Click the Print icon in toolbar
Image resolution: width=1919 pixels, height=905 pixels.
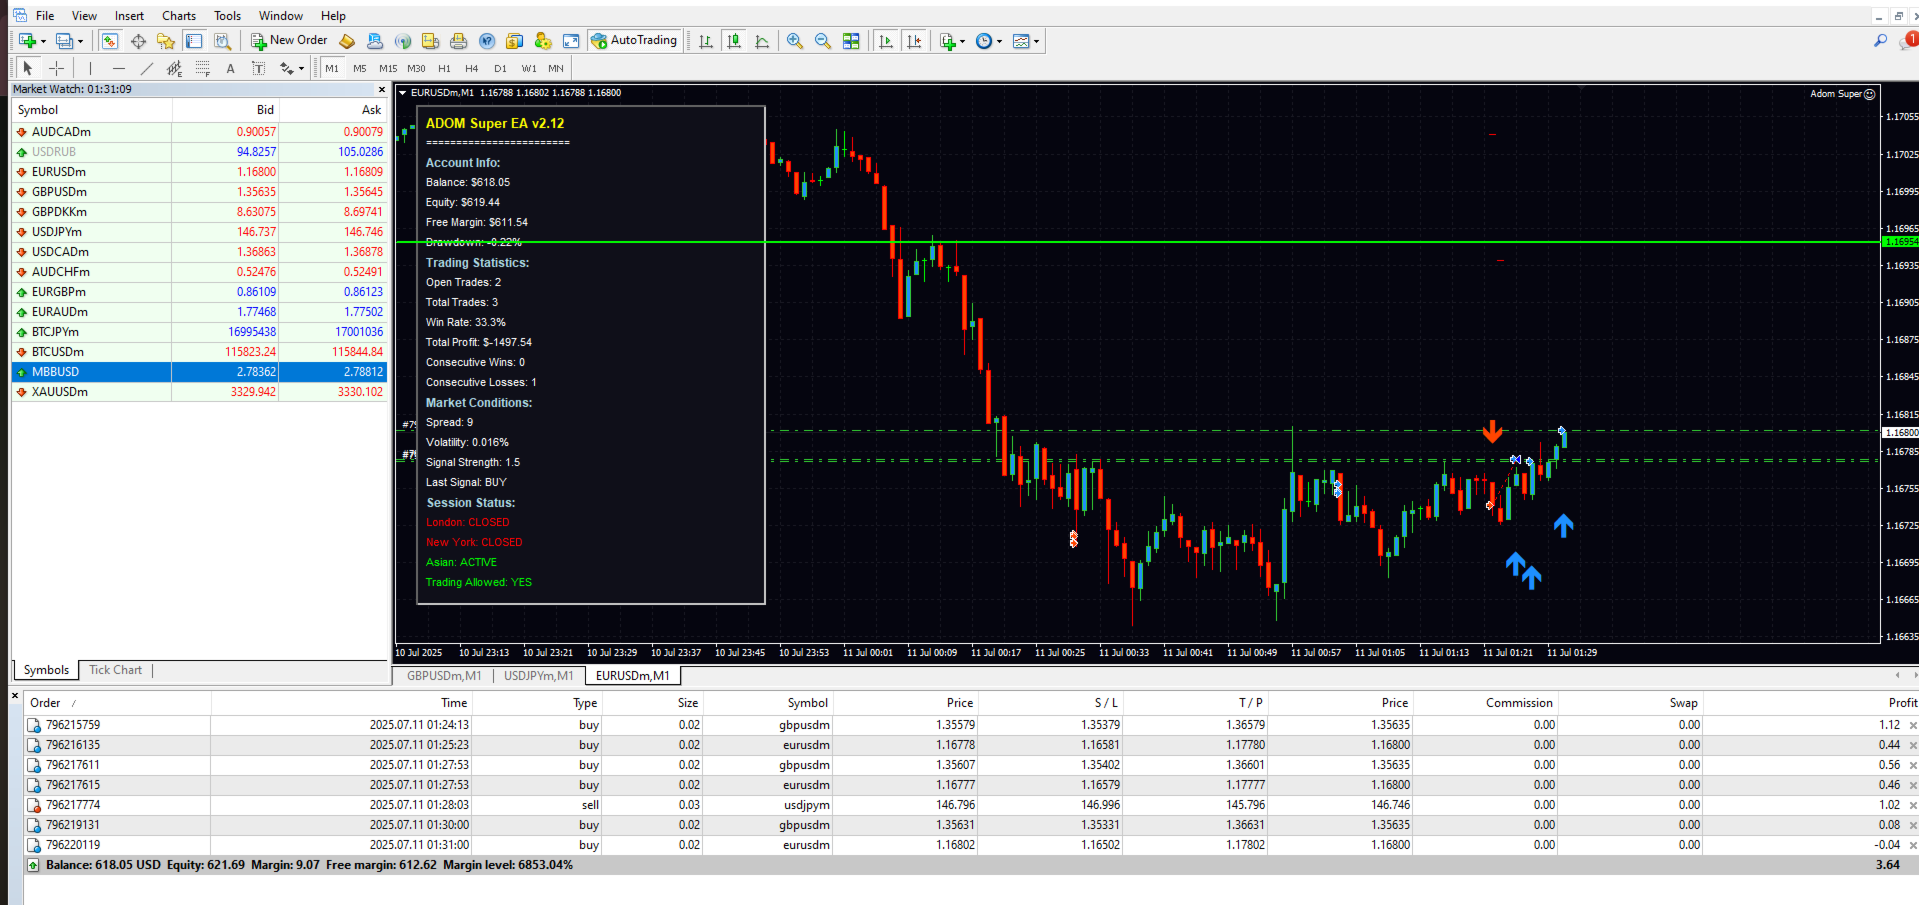click(x=459, y=41)
